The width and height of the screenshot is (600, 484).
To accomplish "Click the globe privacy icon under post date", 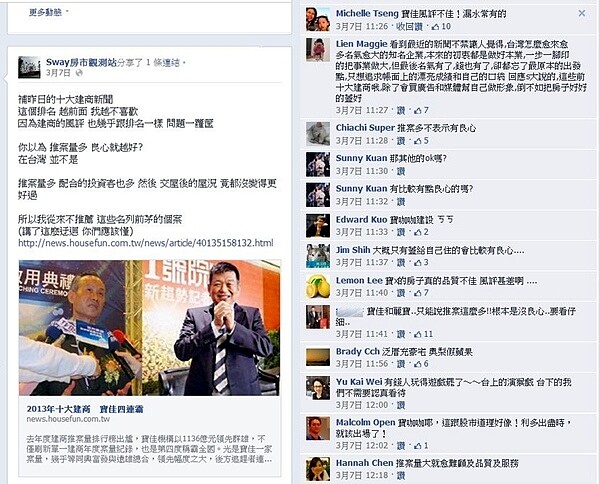I will 79,73.
